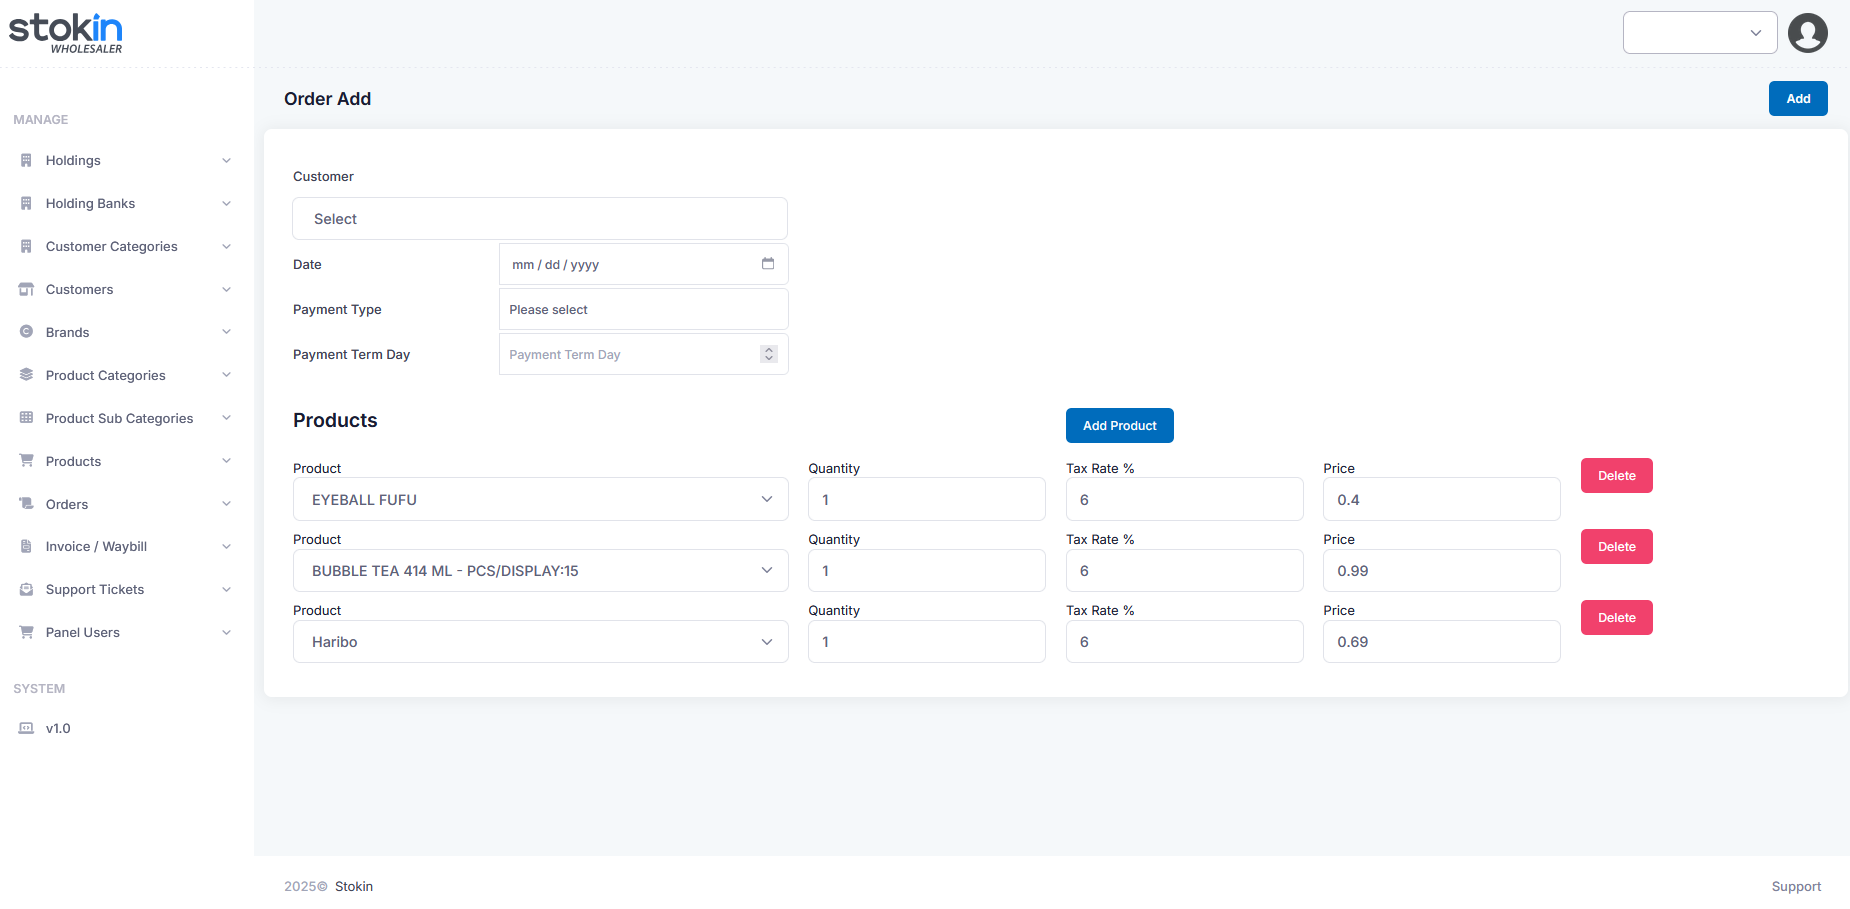Click the Price field showing 0.69
Viewport: 1850px width, 909px height.
(1440, 641)
